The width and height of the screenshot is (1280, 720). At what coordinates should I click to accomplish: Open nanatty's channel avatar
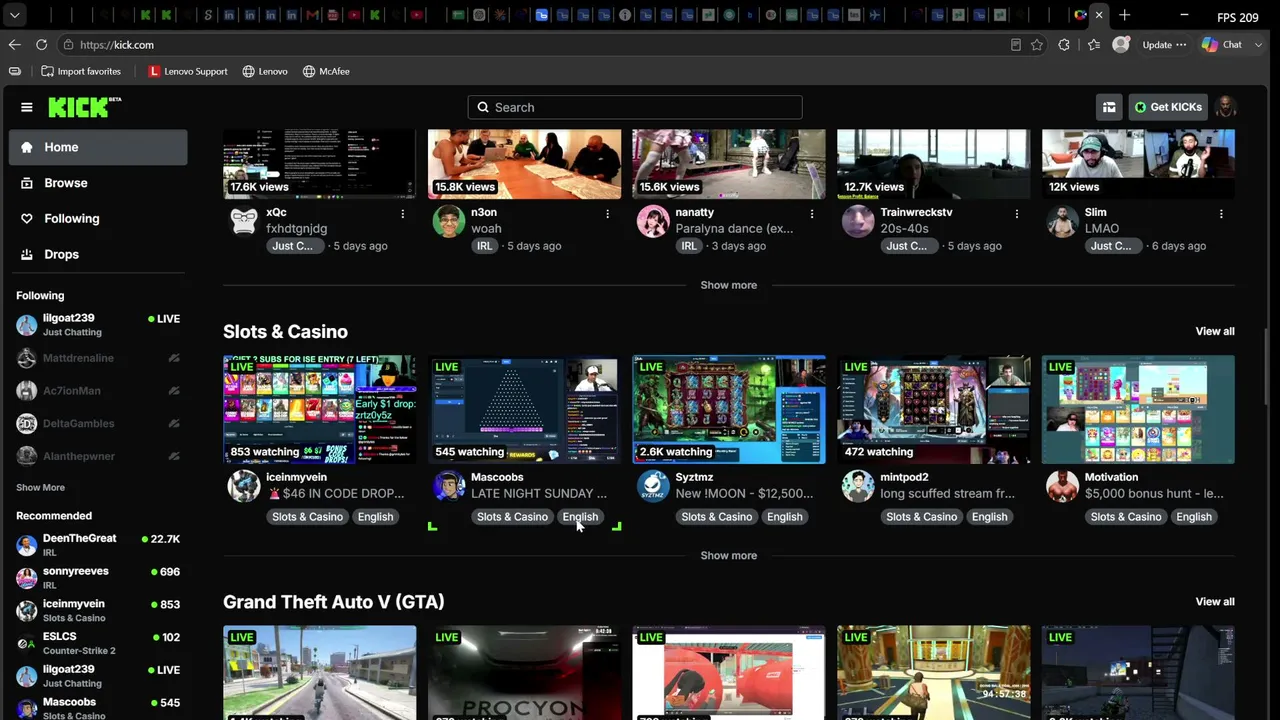click(653, 221)
